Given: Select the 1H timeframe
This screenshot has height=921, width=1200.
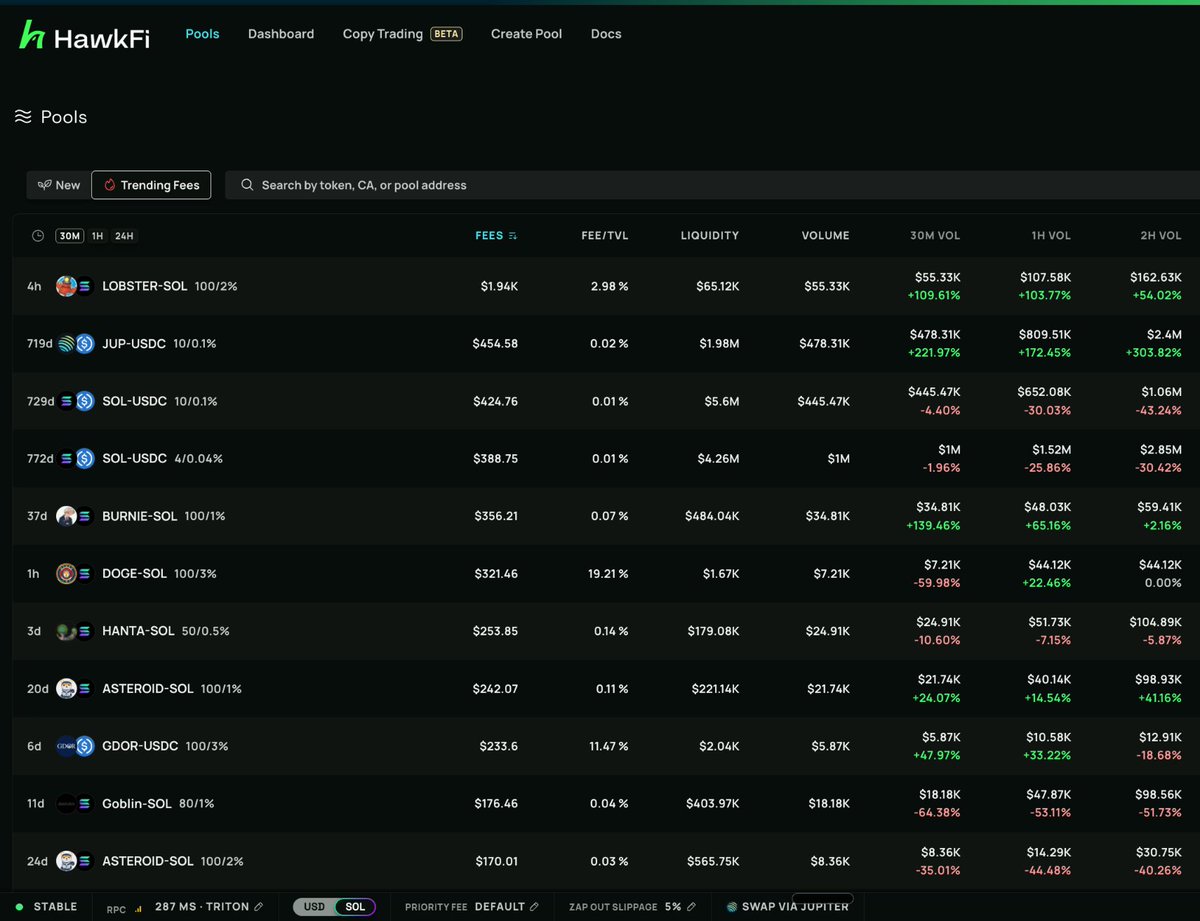Looking at the screenshot, I should click(97, 236).
